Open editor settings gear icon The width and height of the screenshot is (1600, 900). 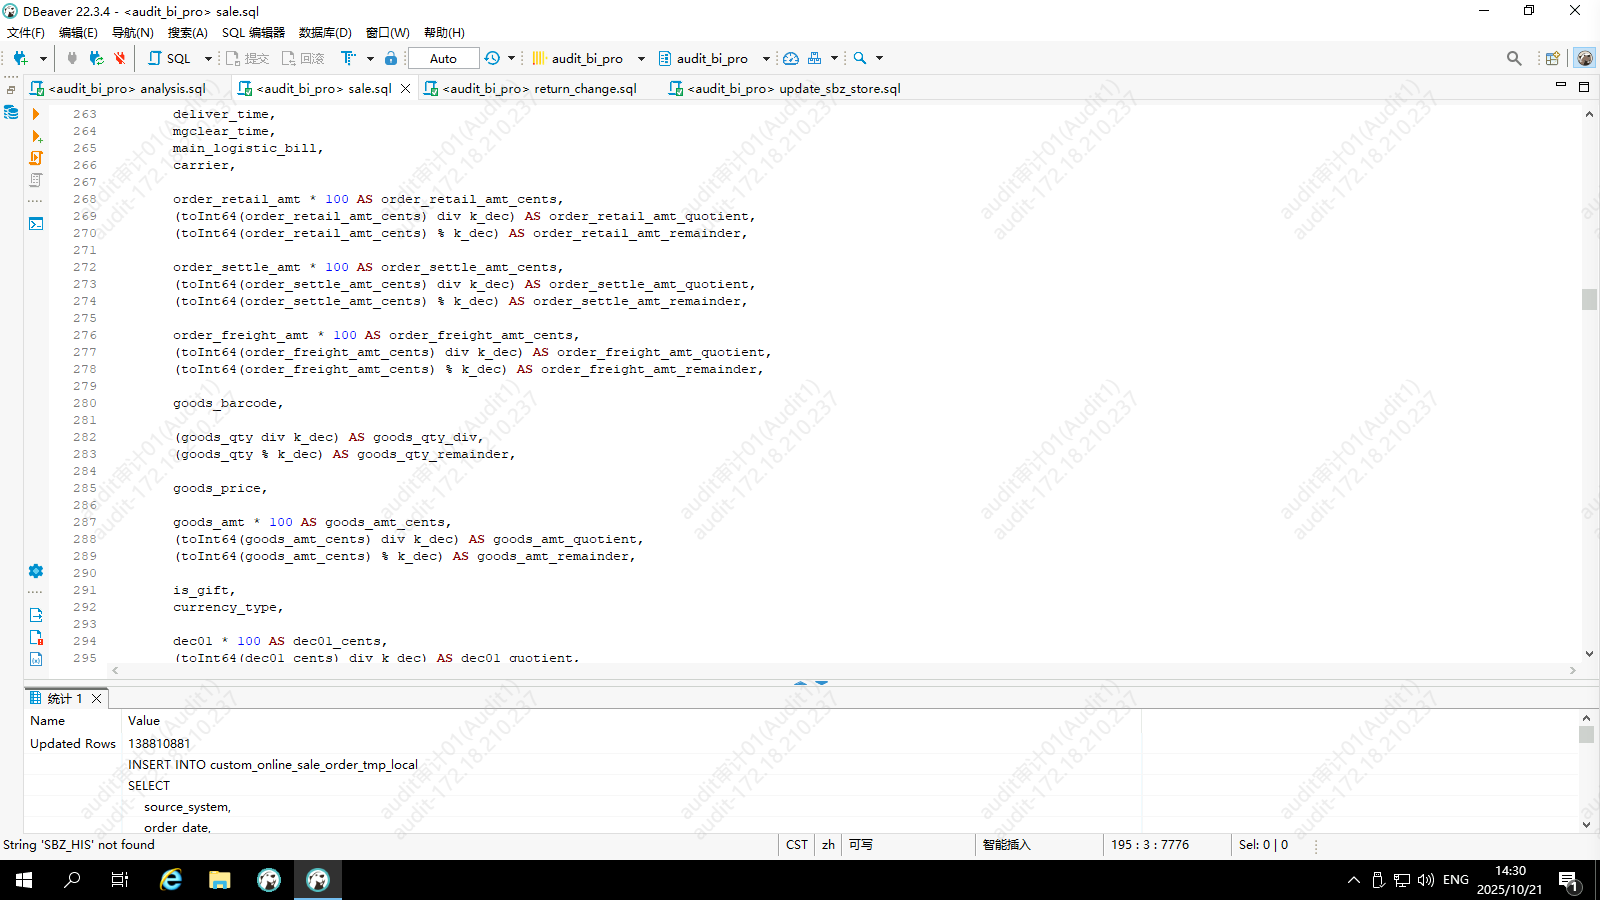(x=36, y=571)
